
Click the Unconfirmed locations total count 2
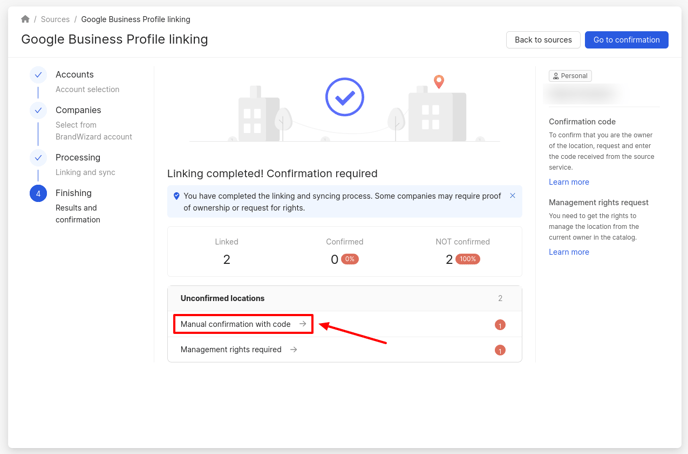(x=500, y=298)
